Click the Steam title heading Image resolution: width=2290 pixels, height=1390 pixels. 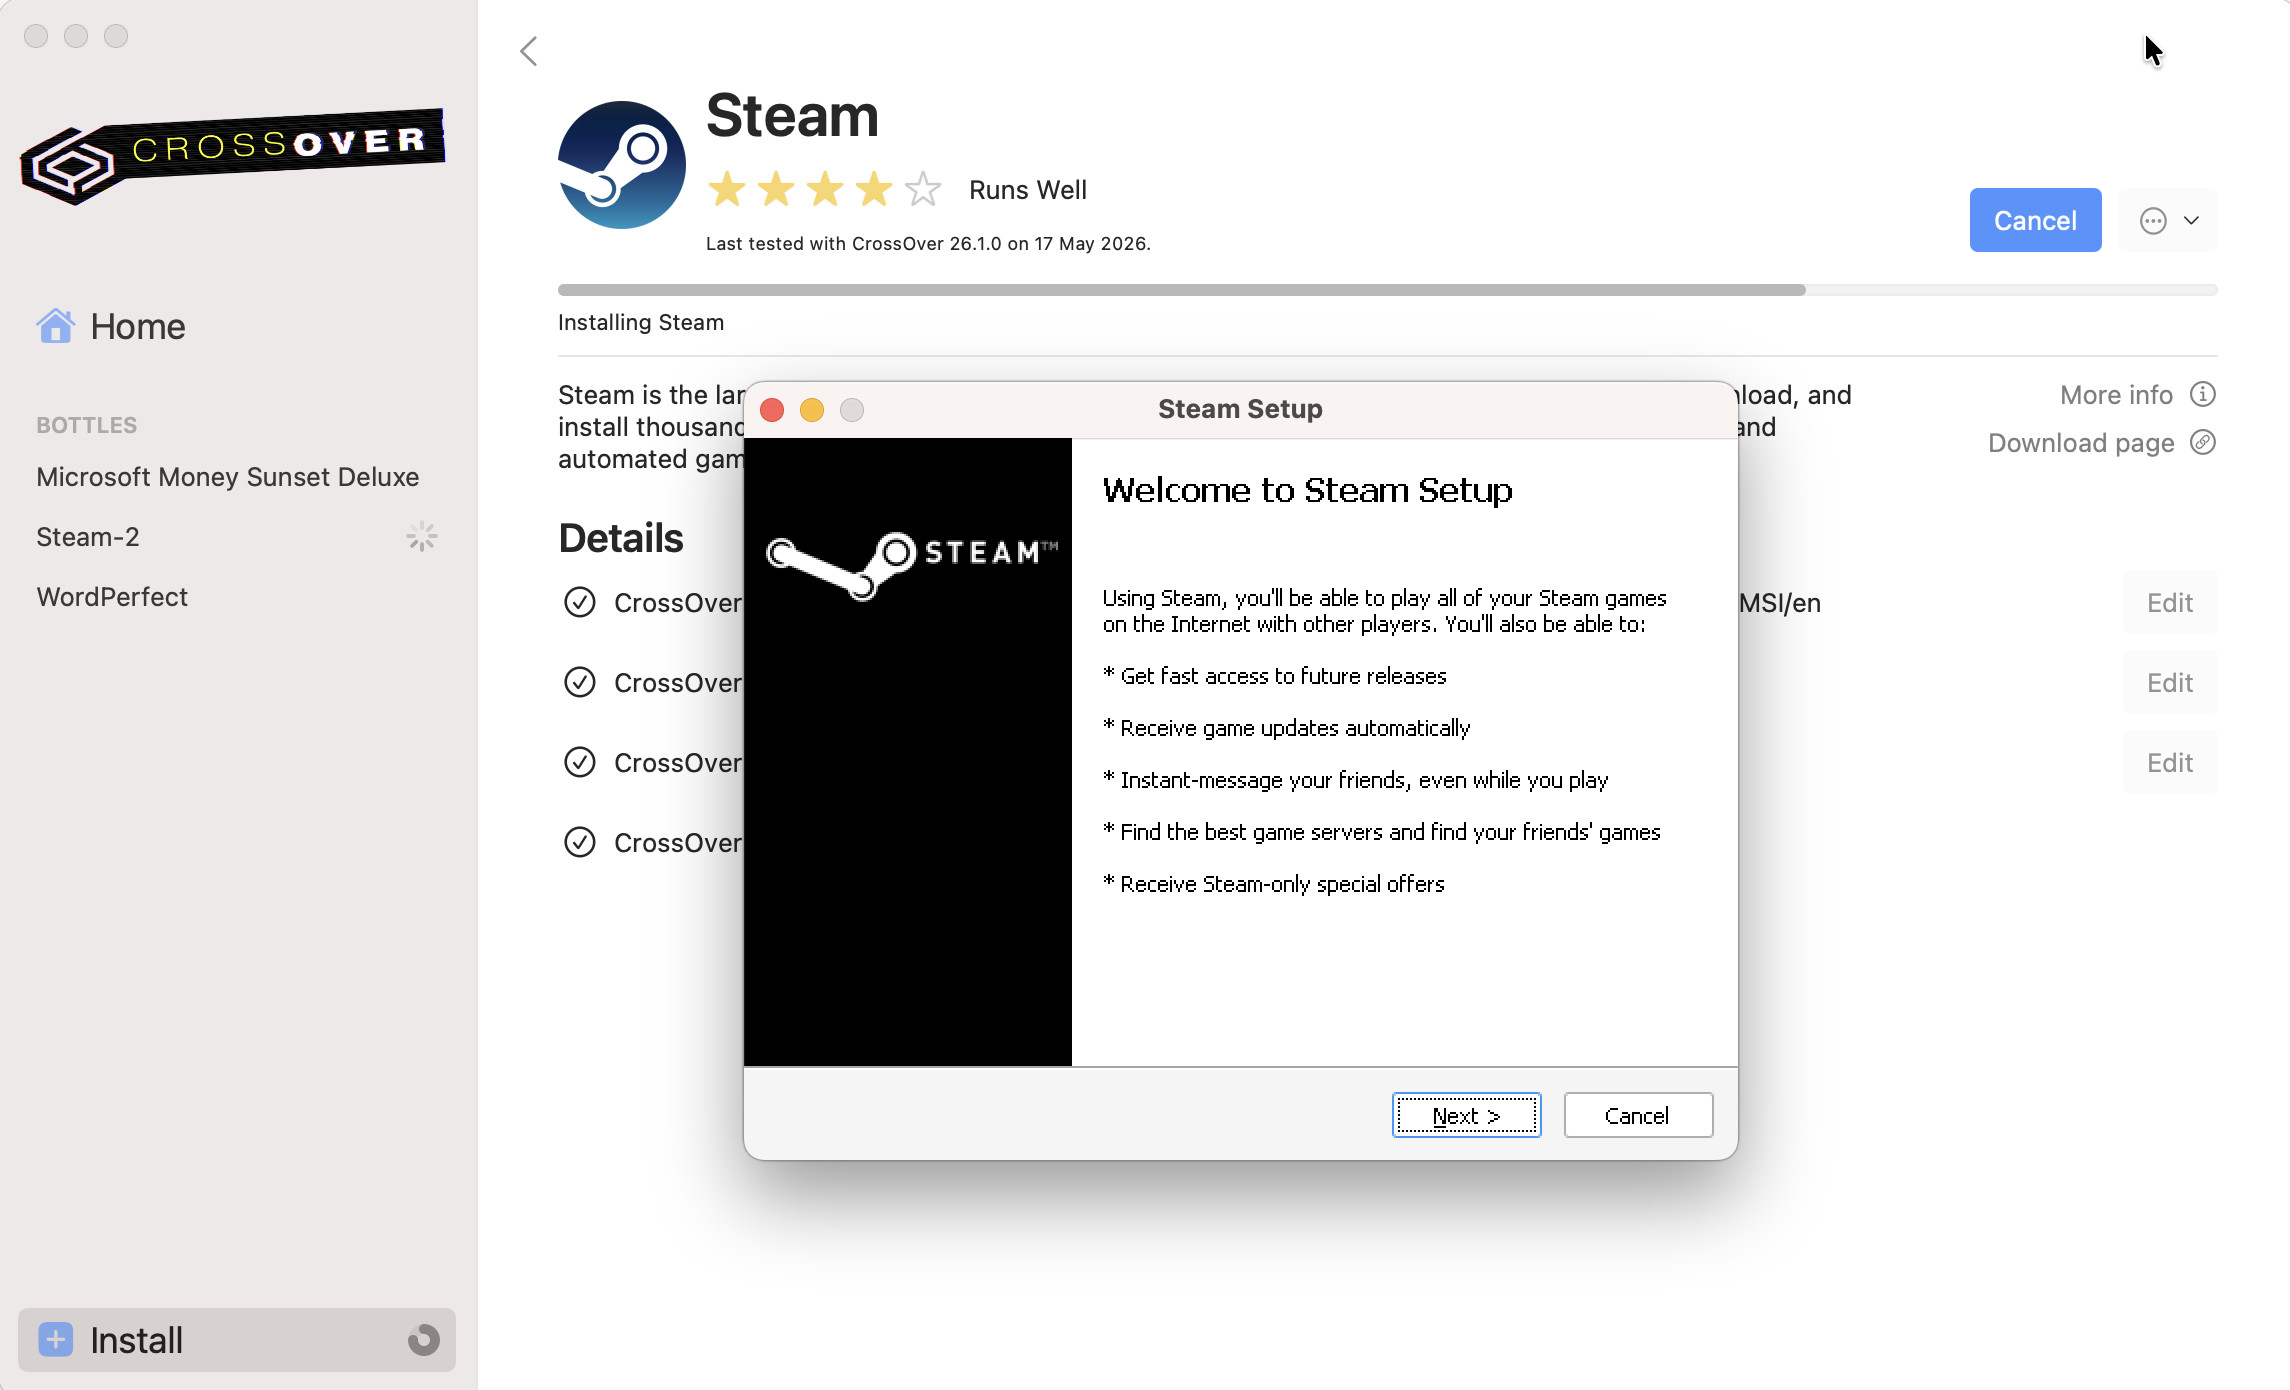792,116
